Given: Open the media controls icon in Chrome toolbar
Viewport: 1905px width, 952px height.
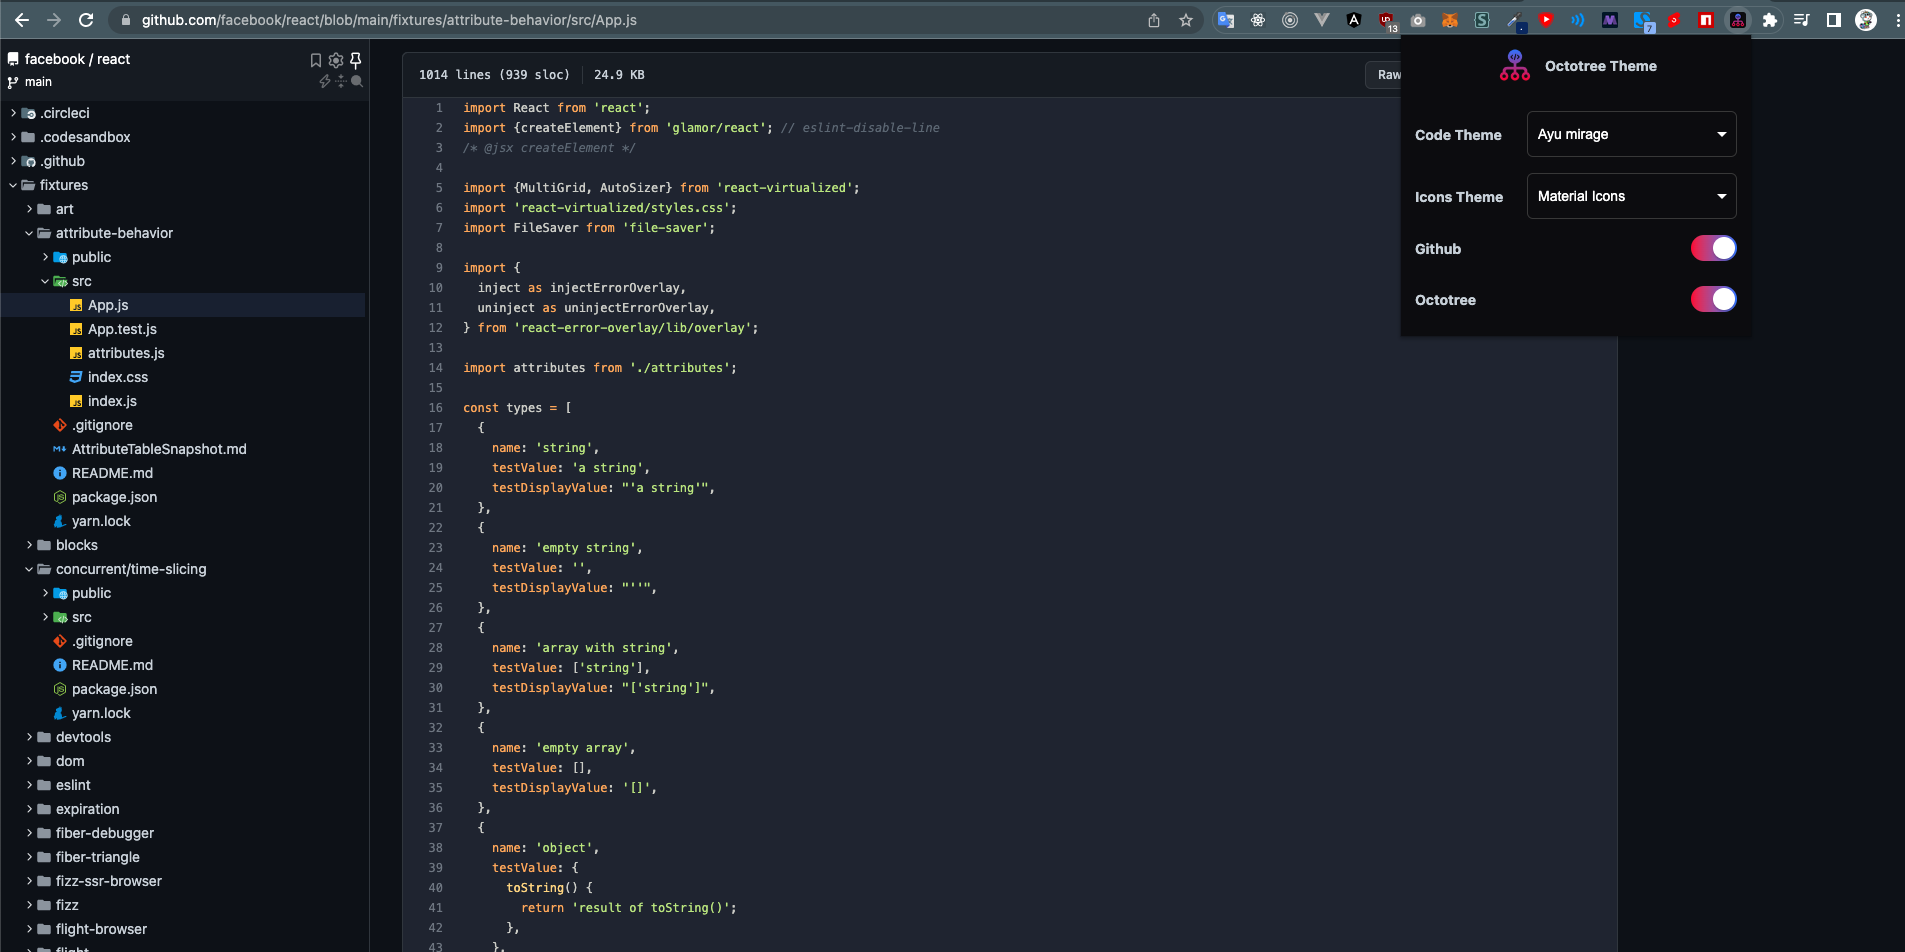Looking at the screenshot, I should click(1802, 20).
